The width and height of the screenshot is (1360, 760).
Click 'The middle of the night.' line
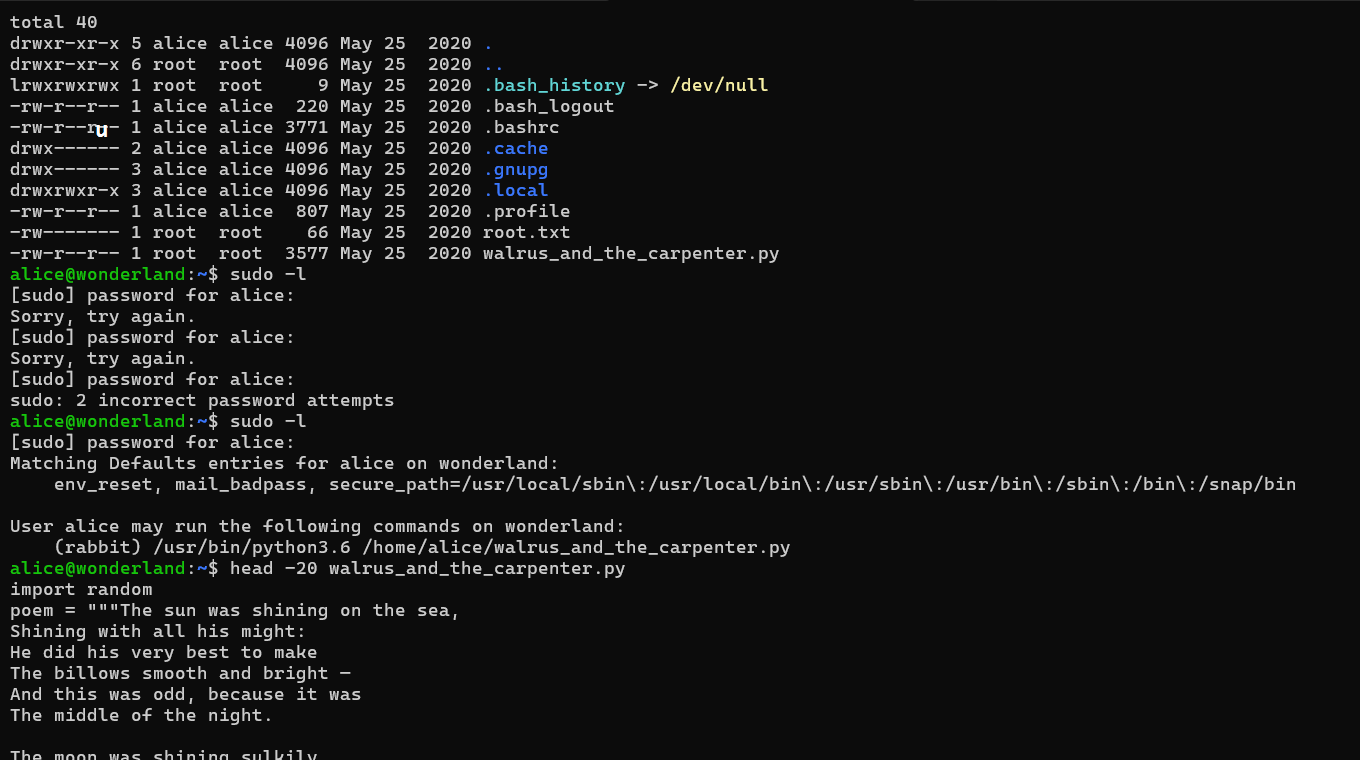point(142,715)
